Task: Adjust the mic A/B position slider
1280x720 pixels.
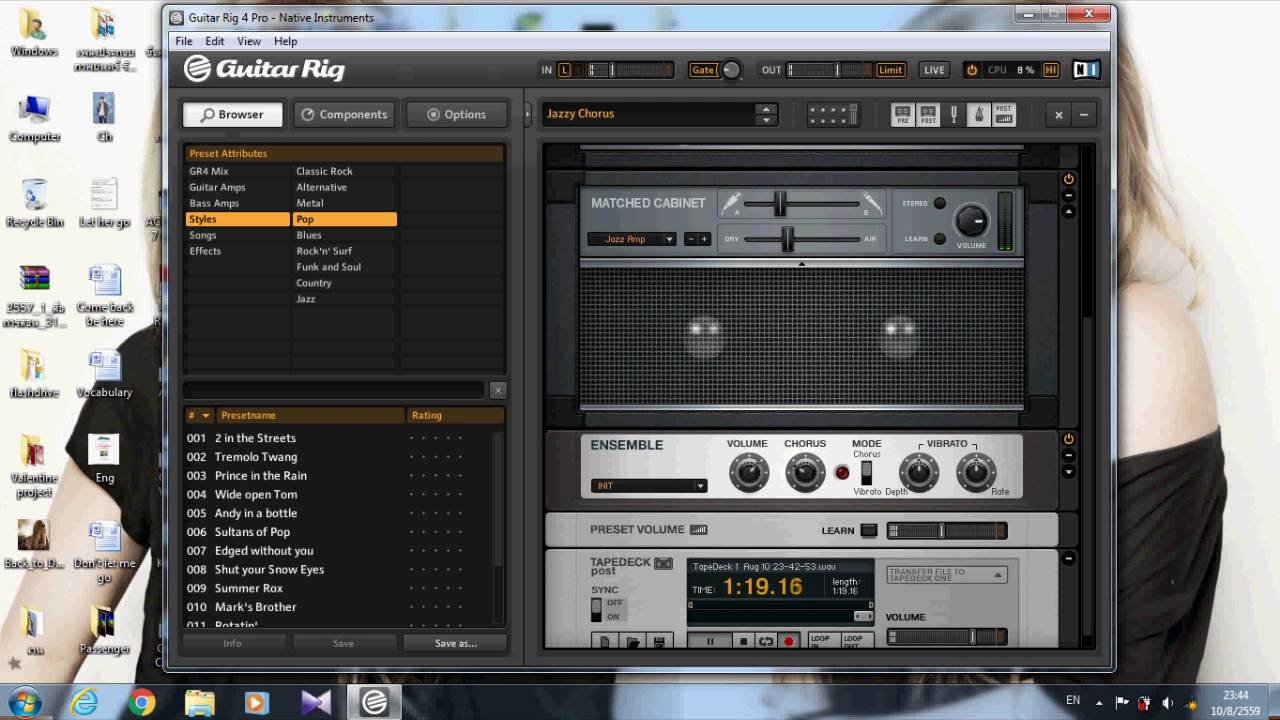Action: pyautogui.click(x=780, y=203)
